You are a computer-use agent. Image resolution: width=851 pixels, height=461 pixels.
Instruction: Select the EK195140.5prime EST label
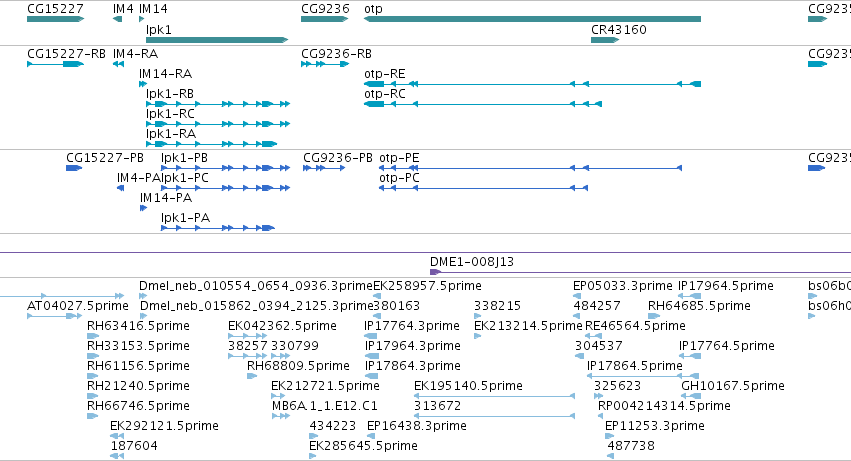(x=468, y=387)
